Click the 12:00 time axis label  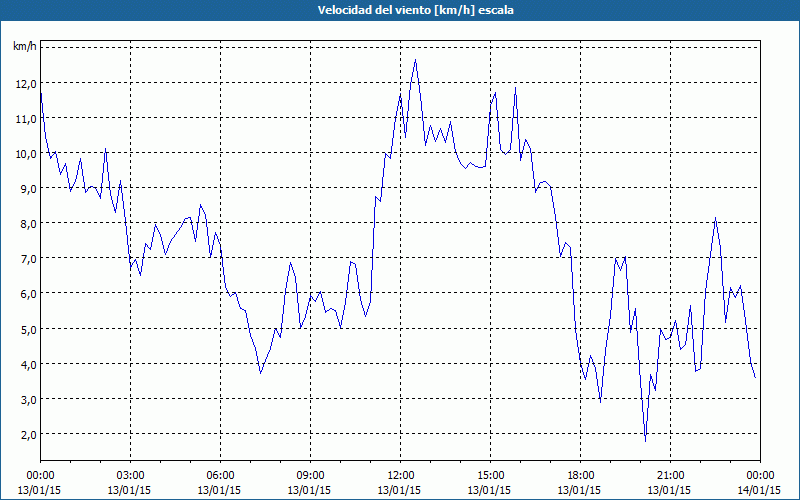click(401, 476)
